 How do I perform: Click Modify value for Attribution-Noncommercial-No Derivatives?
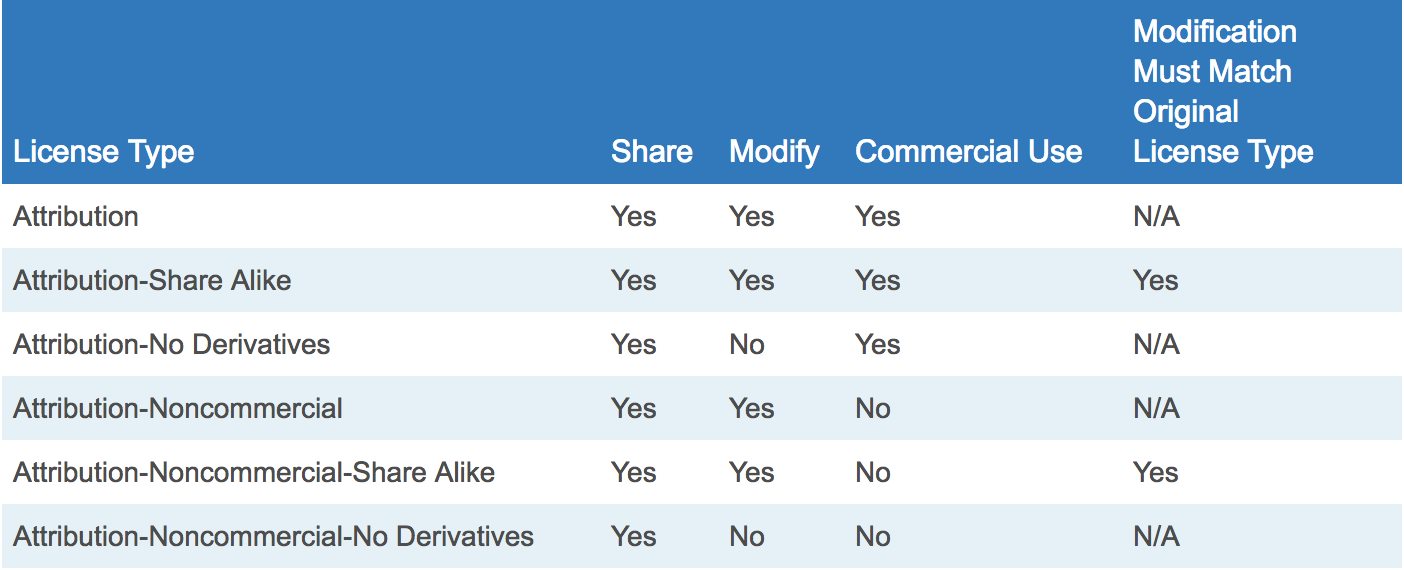[x=747, y=536]
